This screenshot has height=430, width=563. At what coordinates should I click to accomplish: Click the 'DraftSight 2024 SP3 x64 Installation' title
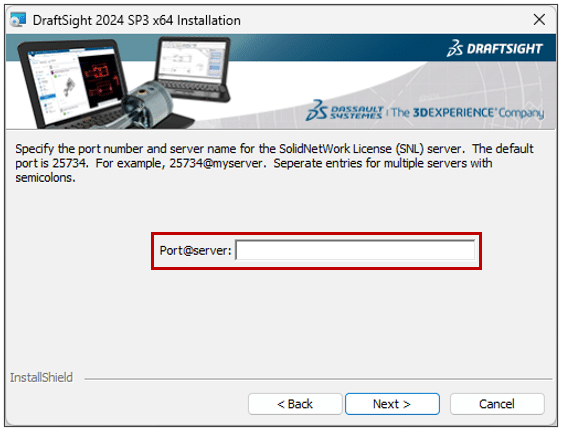[x=137, y=20]
